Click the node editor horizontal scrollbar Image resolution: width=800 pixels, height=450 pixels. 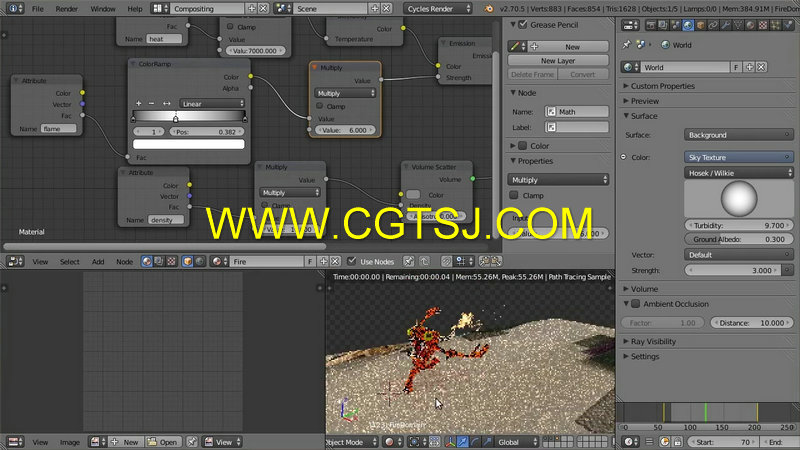tap(164, 246)
